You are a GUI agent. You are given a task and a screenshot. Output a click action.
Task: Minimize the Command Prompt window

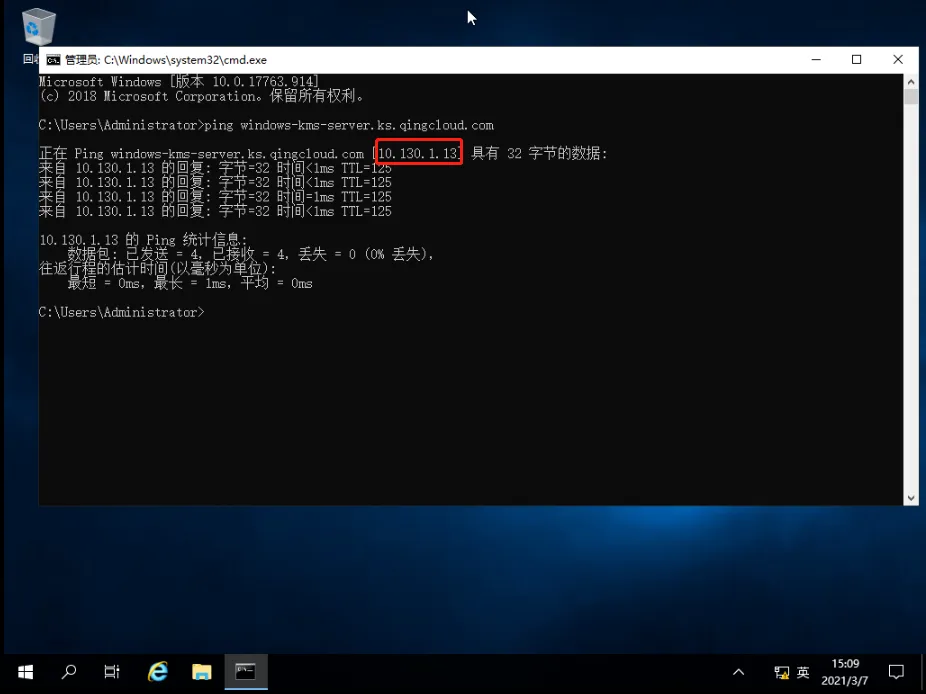coord(813,59)
